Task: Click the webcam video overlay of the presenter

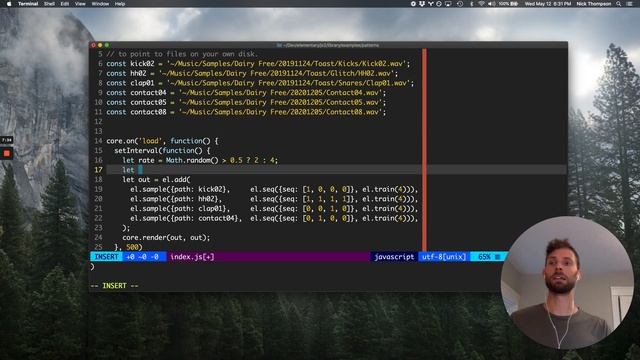Action: [x=567, y=282]
